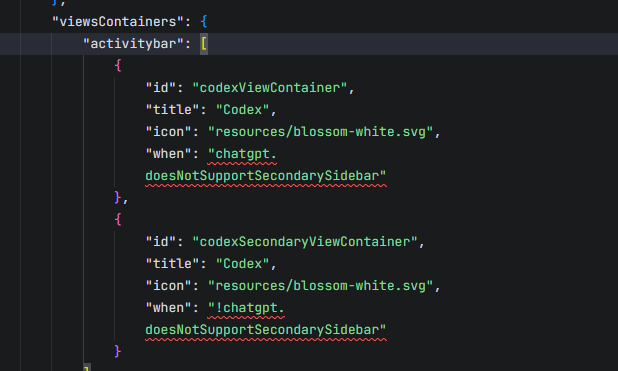Click the last underlined doesNotSupportSecondarySidebar line

(266, 330)
